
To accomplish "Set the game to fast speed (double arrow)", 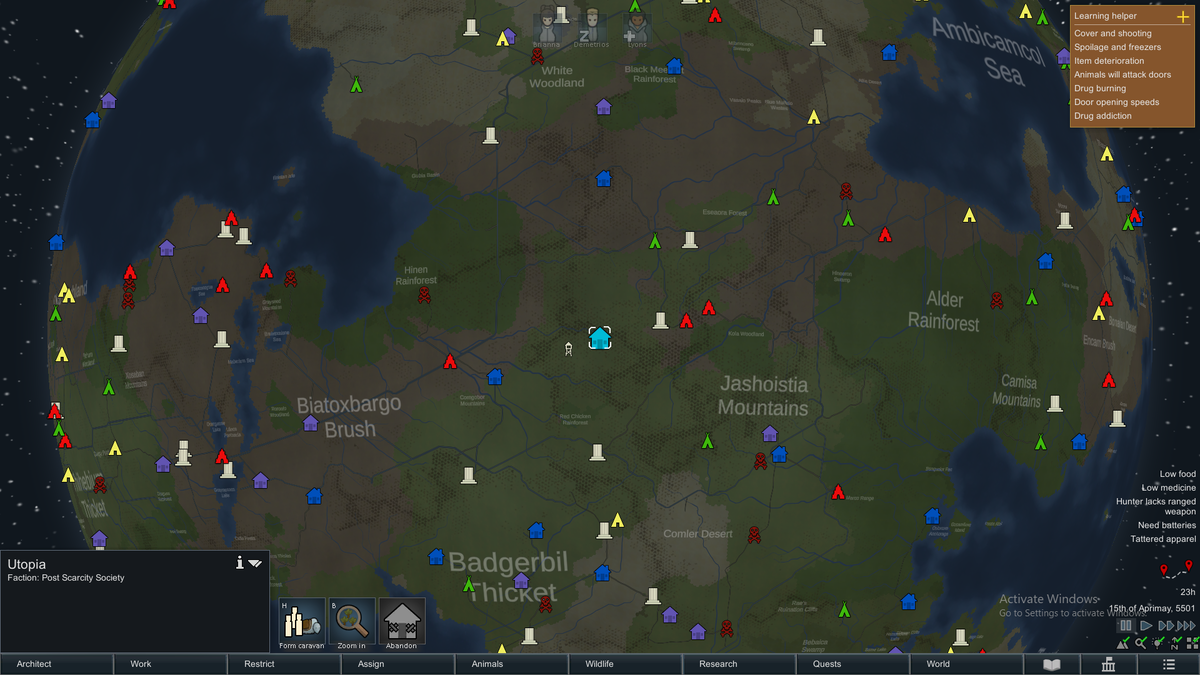I will (1166, 626).
